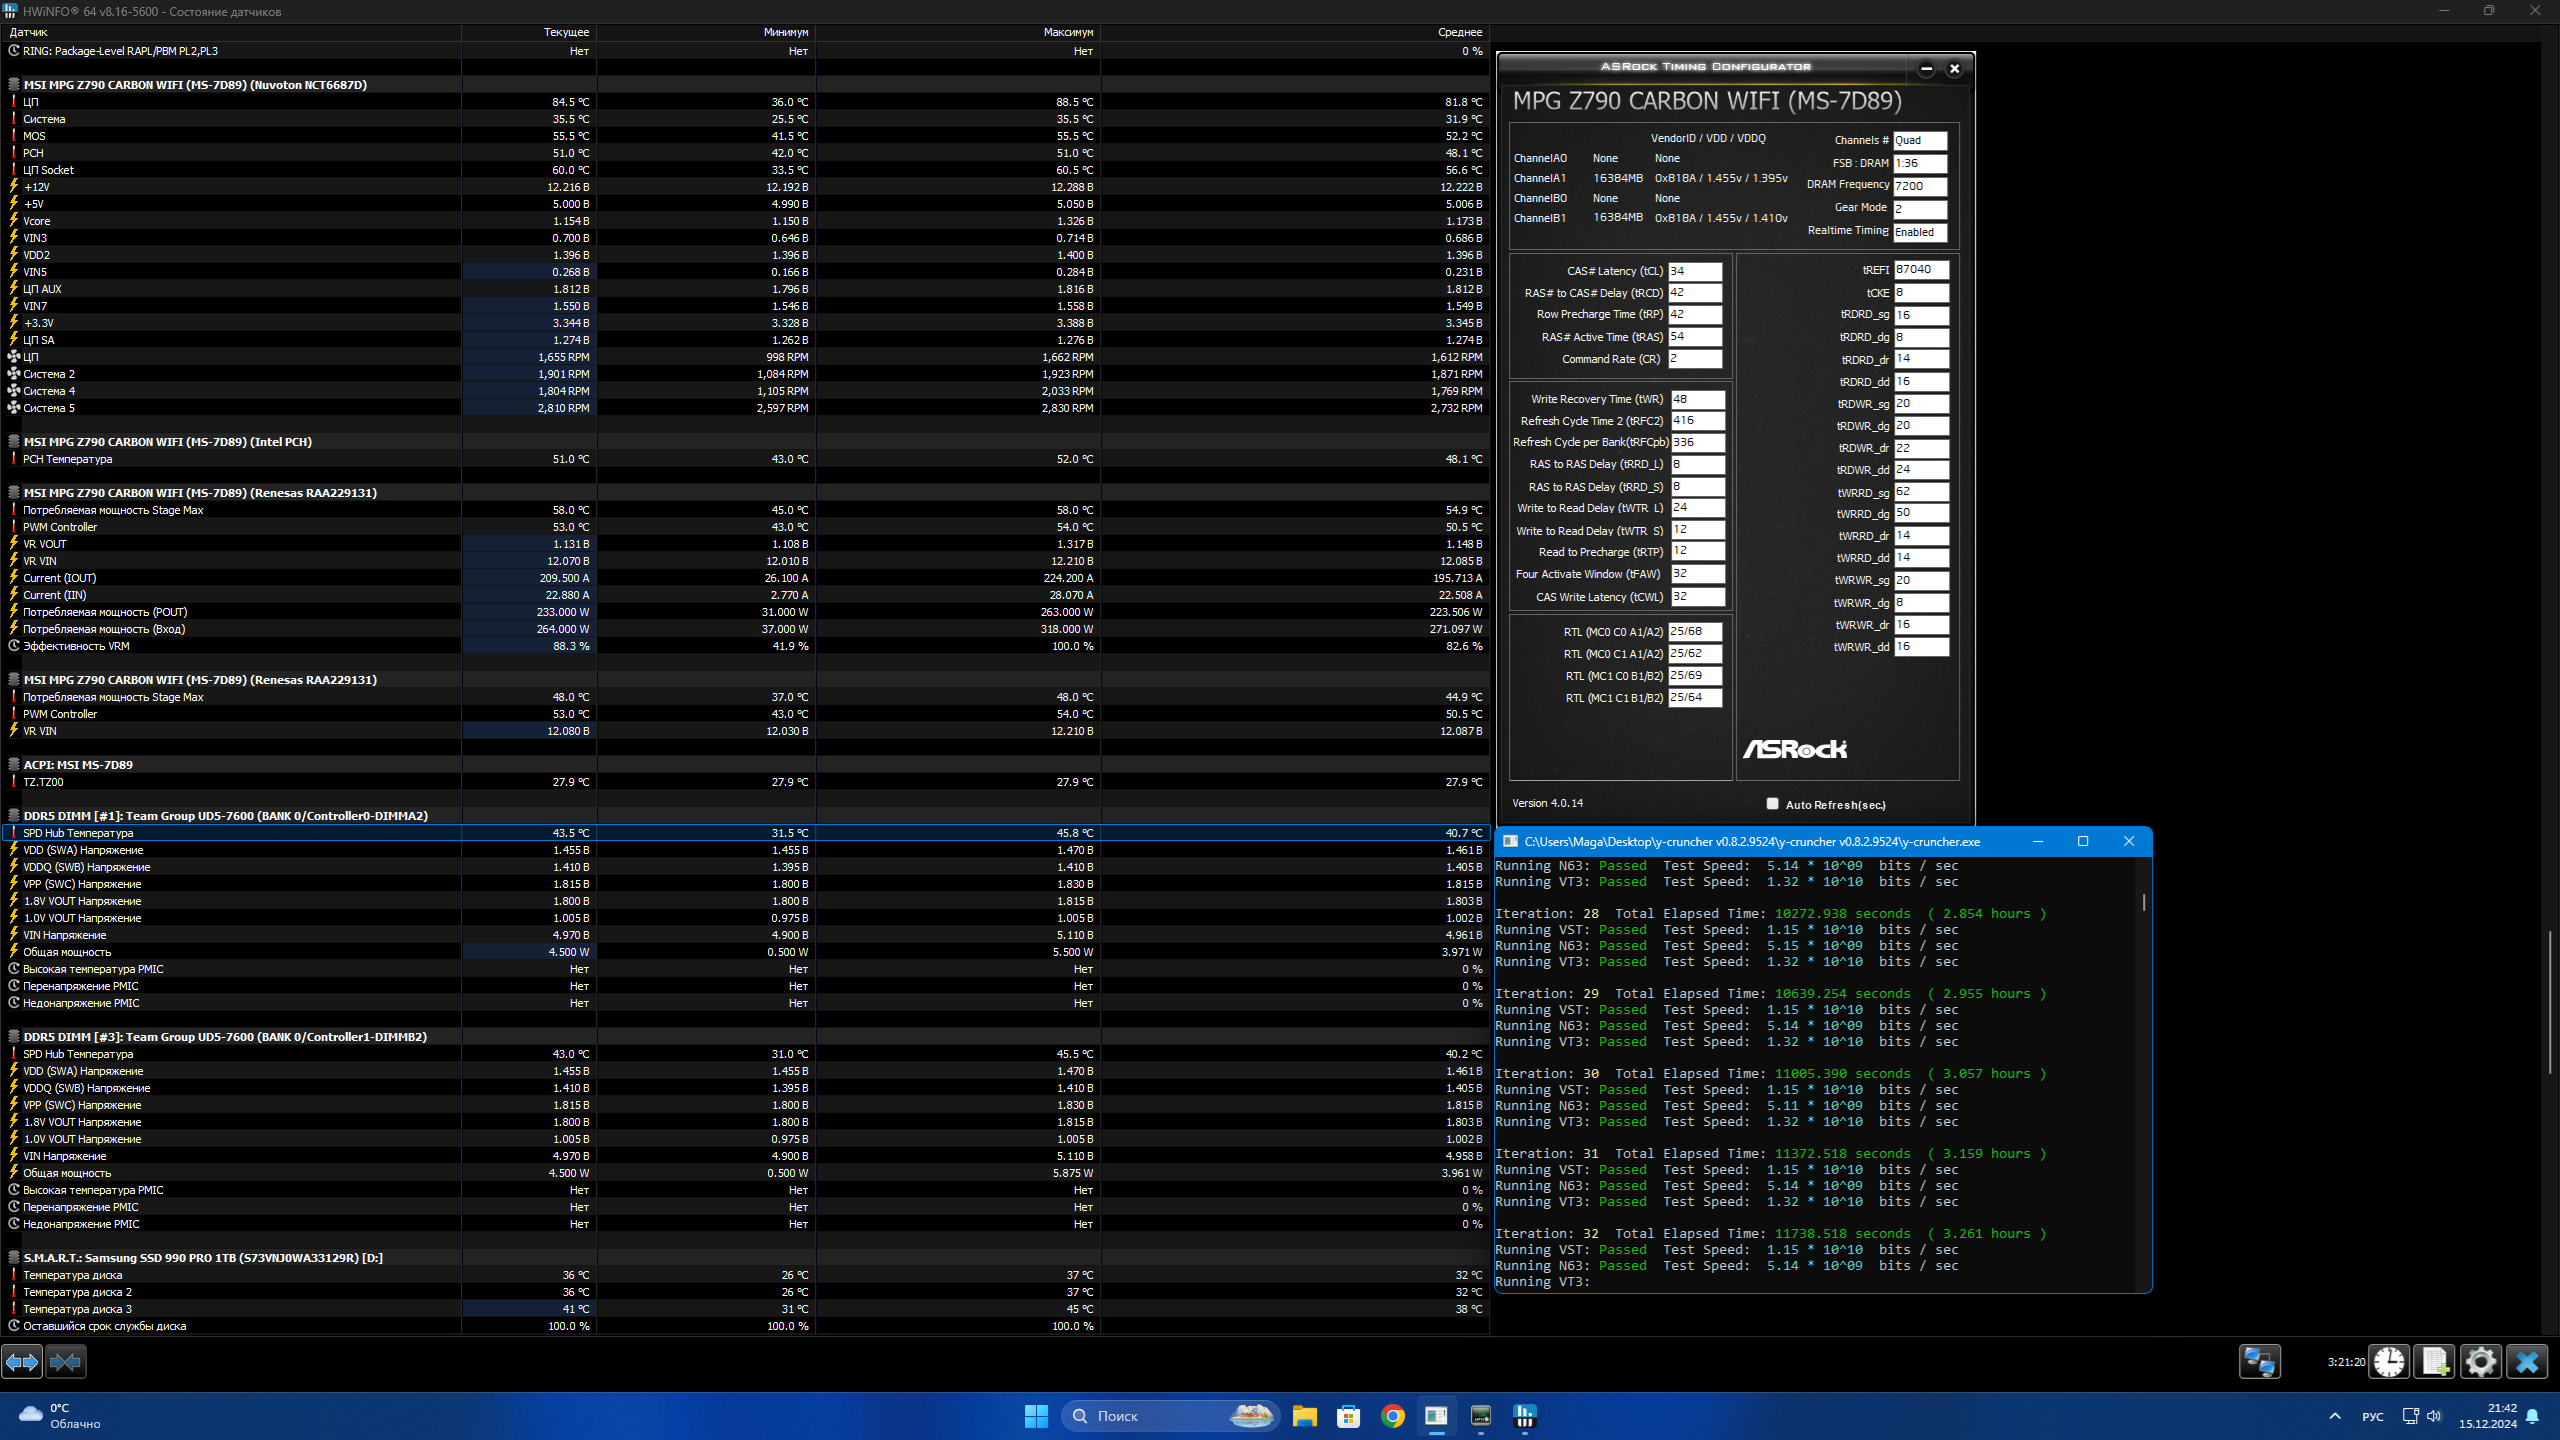Open the weather widget showing Облачно
2560x1440 pixels.
pyautogui.click(x=60, y=1416)
